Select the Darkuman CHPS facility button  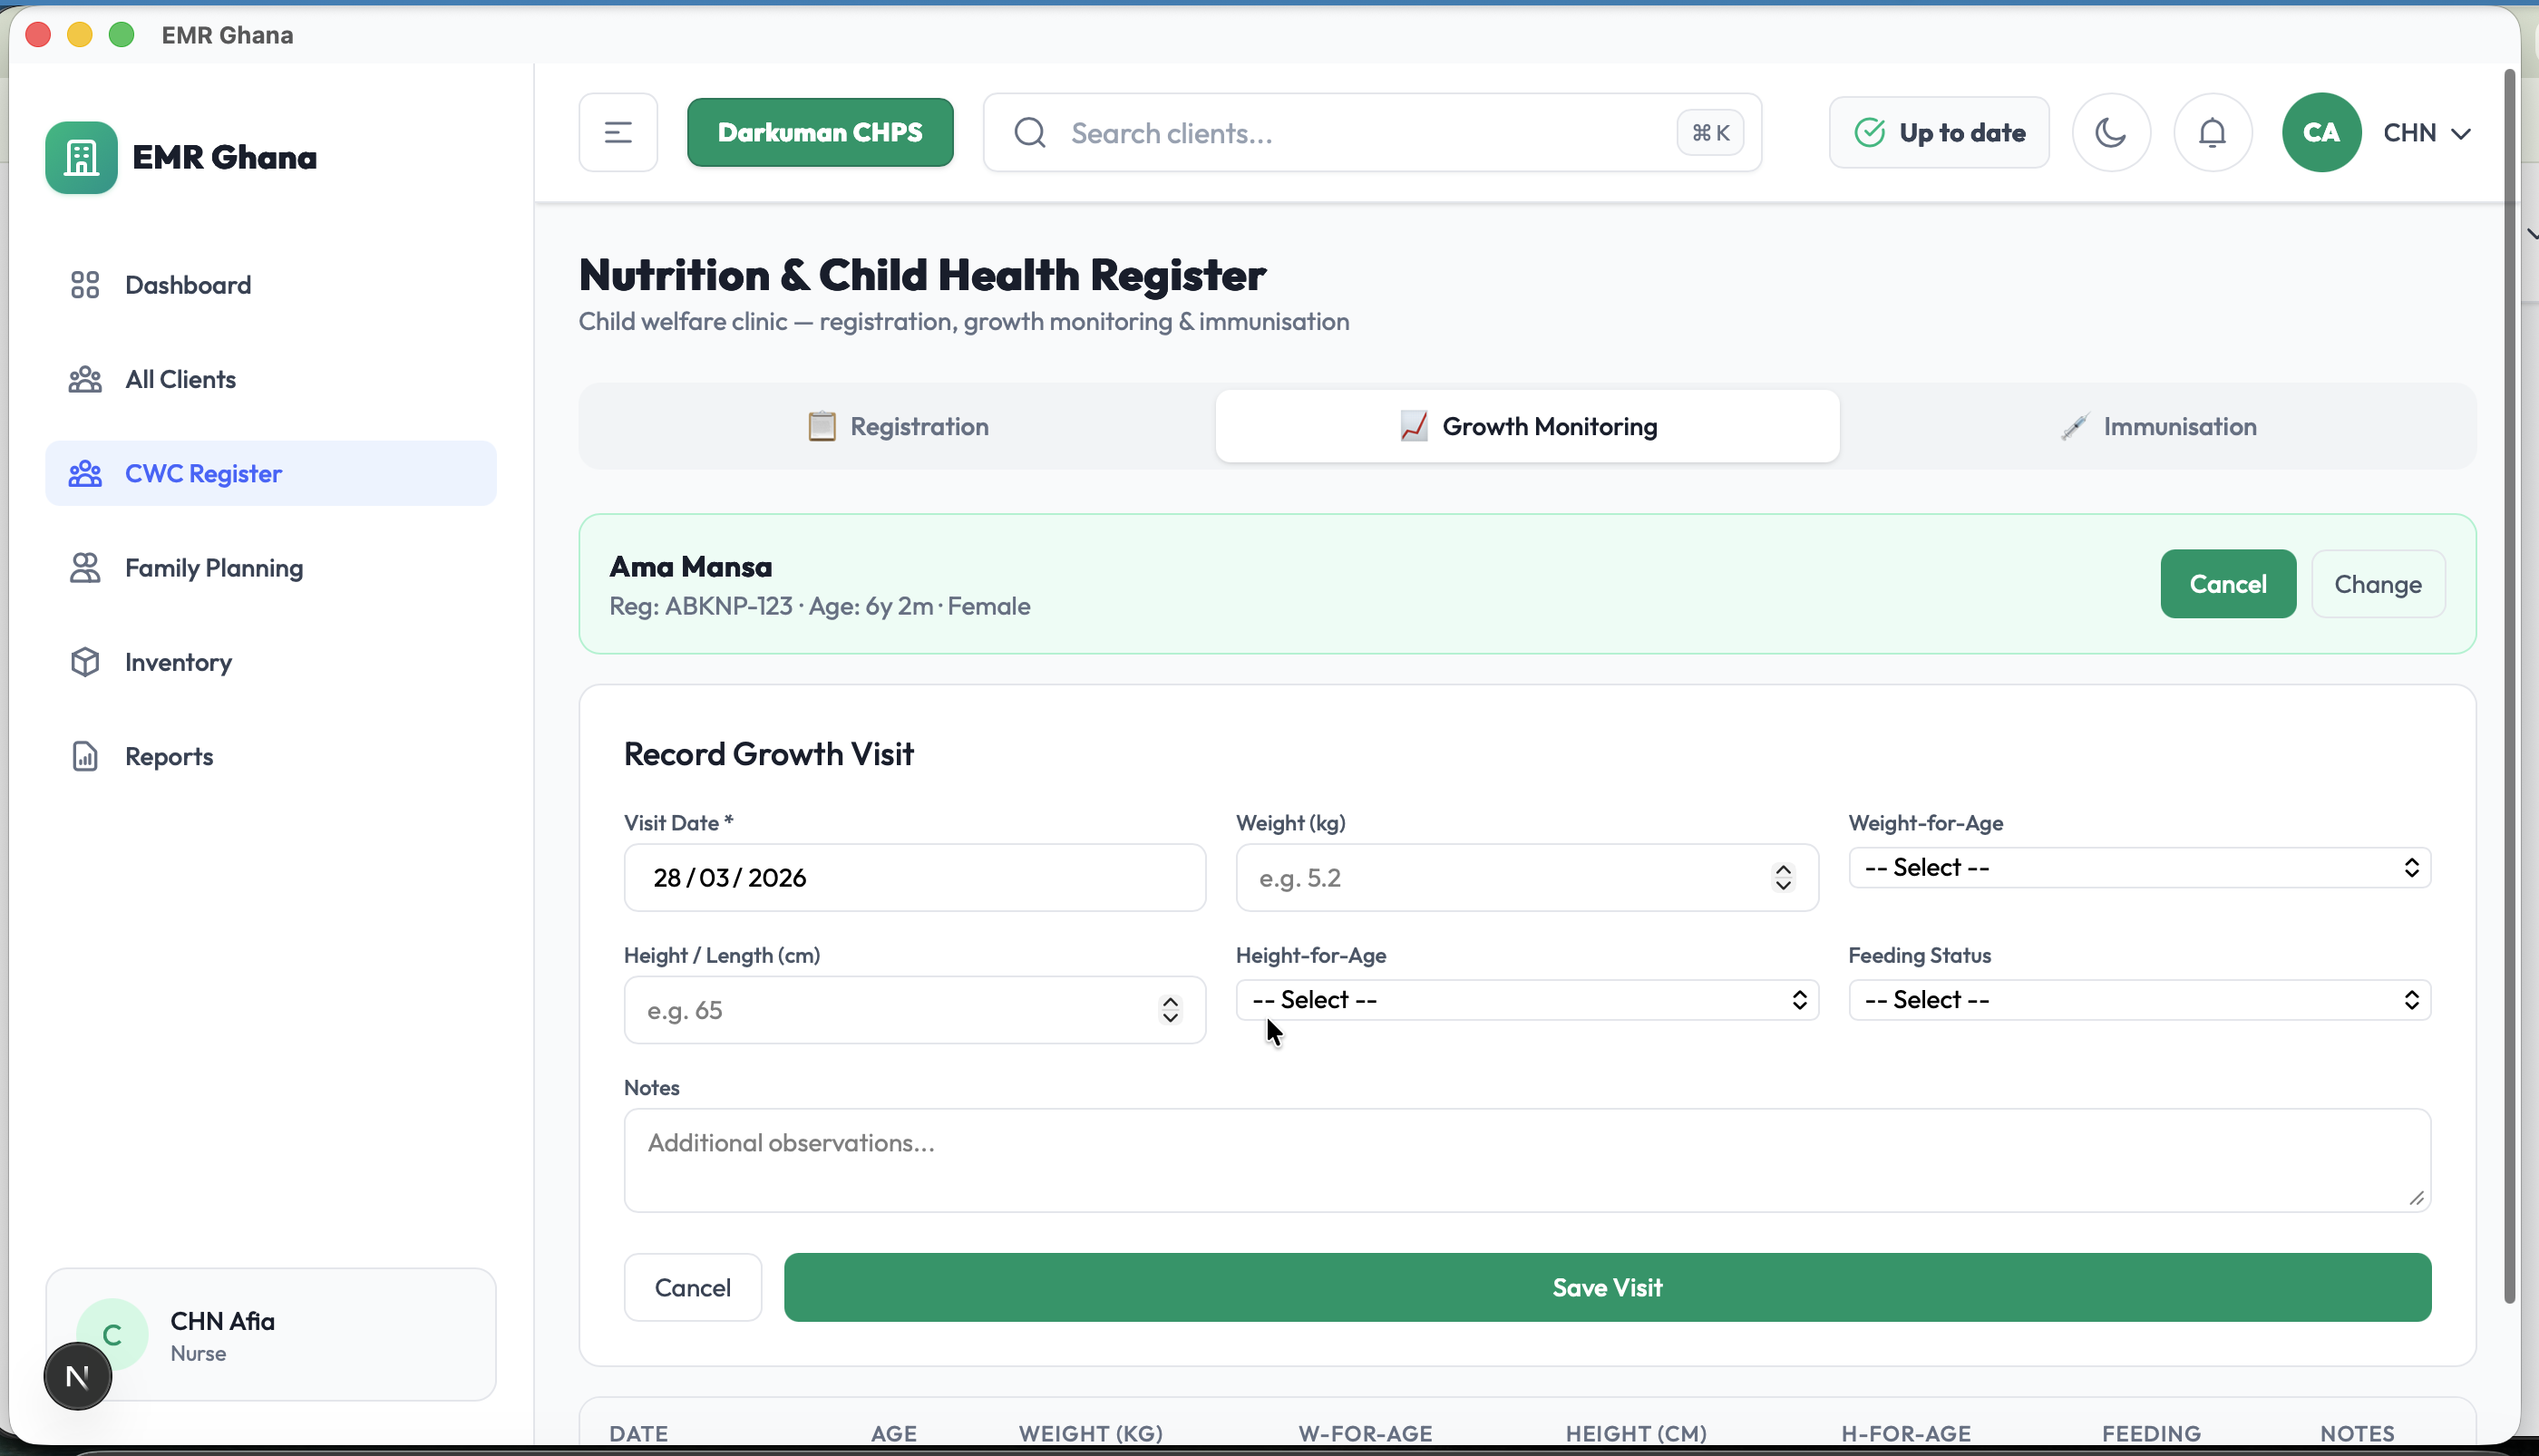click(x=820, y=131)
